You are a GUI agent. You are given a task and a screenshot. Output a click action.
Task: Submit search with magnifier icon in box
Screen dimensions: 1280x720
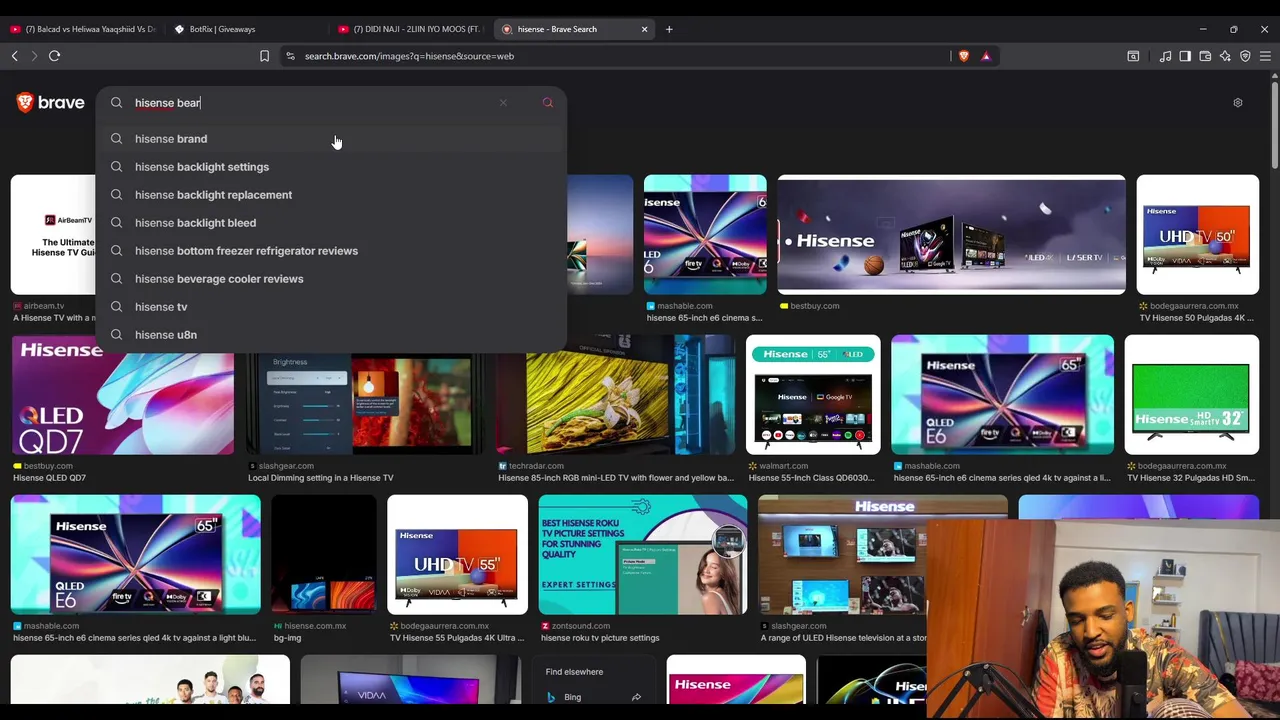click(547, 102)
